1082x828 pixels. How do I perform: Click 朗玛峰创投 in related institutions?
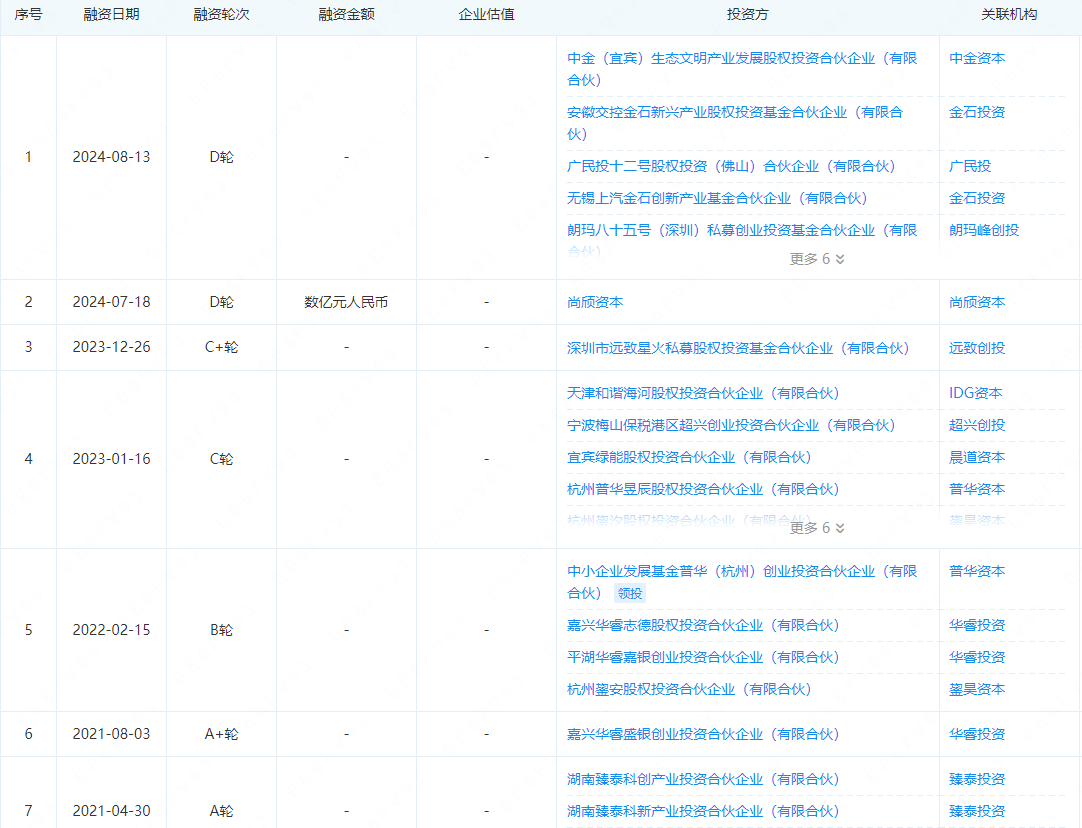[984, 230]
